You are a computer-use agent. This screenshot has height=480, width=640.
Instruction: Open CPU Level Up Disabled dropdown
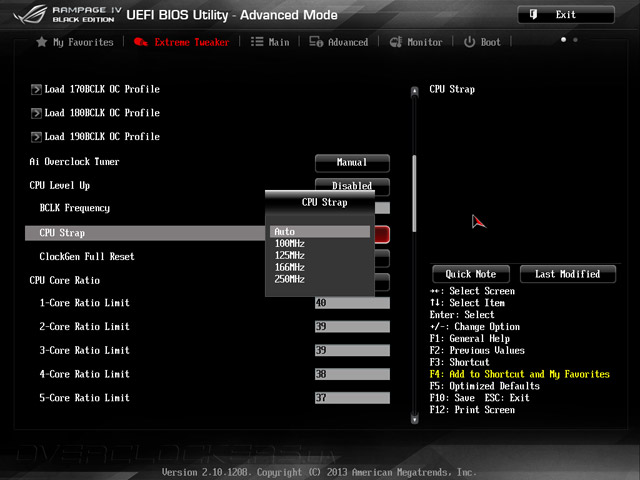pos(352,184)
